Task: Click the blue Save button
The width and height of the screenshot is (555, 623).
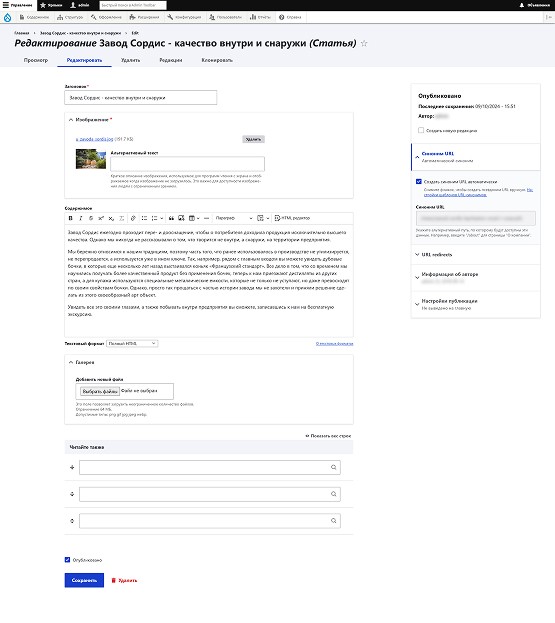Action: coord(84,580)
